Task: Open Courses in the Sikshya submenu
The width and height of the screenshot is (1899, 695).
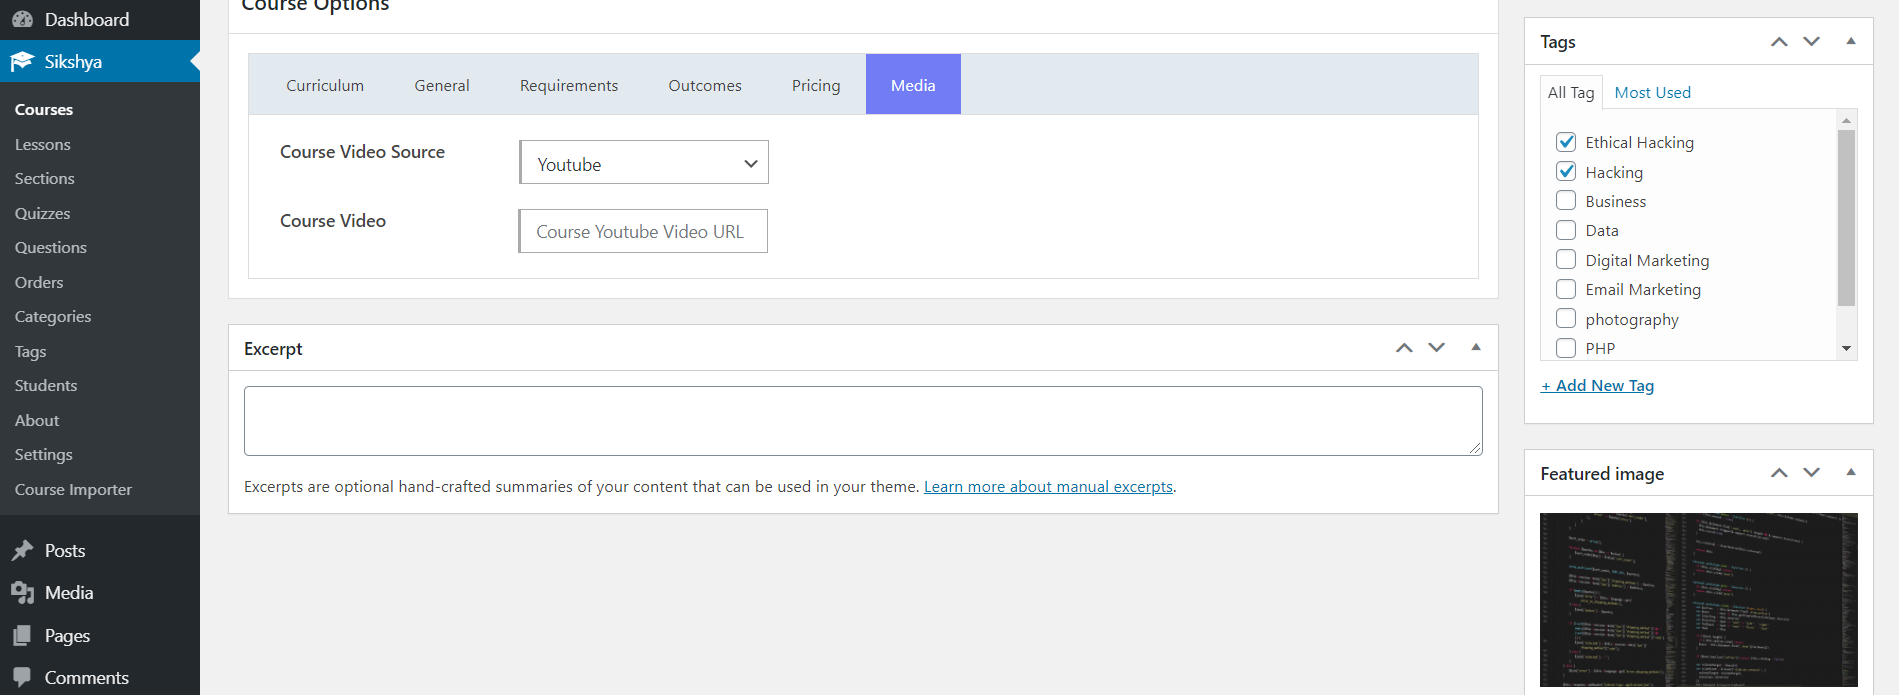Action: pos(44,110)
